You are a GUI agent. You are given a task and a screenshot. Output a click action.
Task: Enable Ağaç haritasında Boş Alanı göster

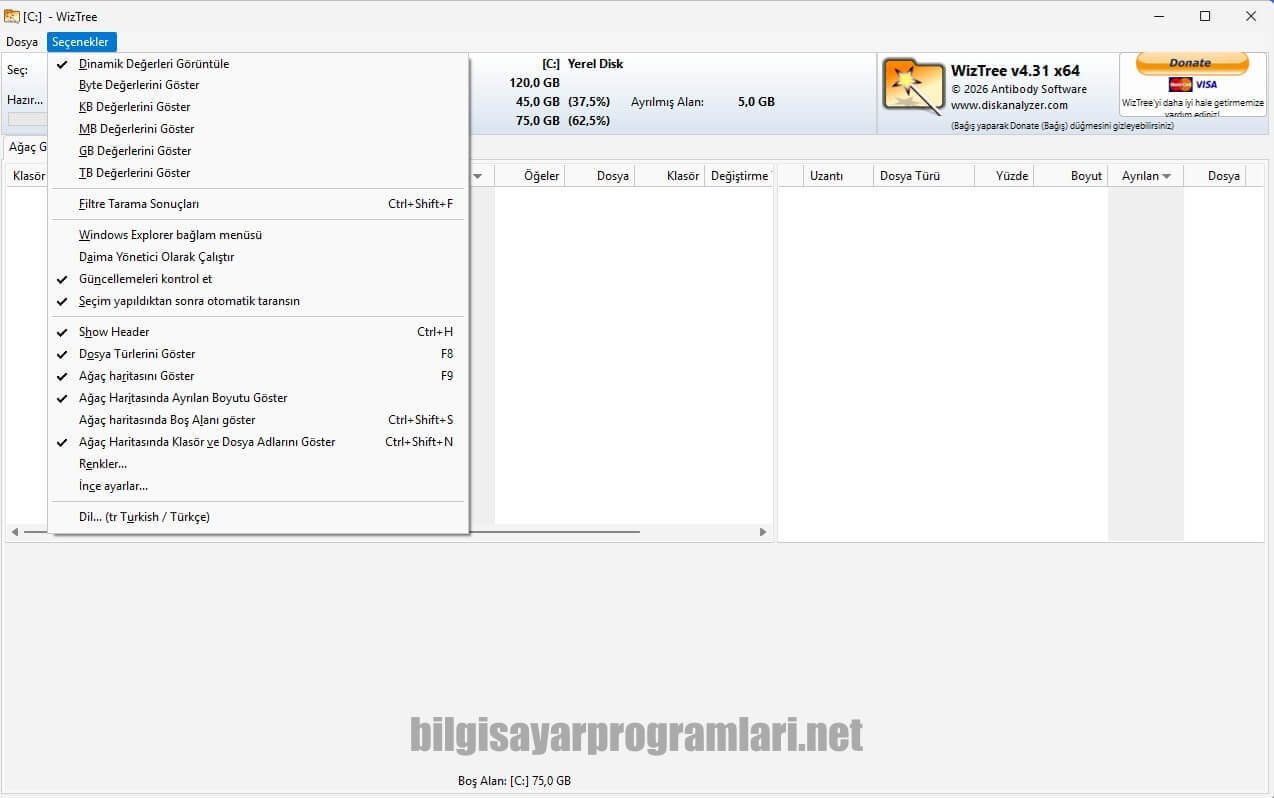coord(258,420)
